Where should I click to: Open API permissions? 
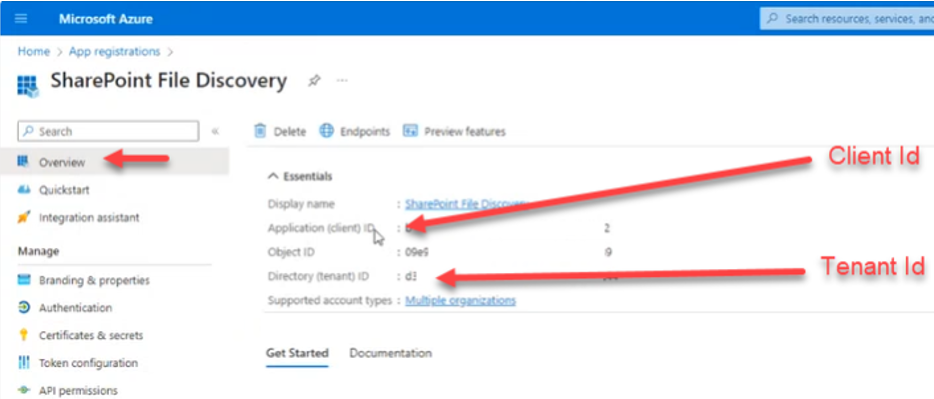point(78,391)
